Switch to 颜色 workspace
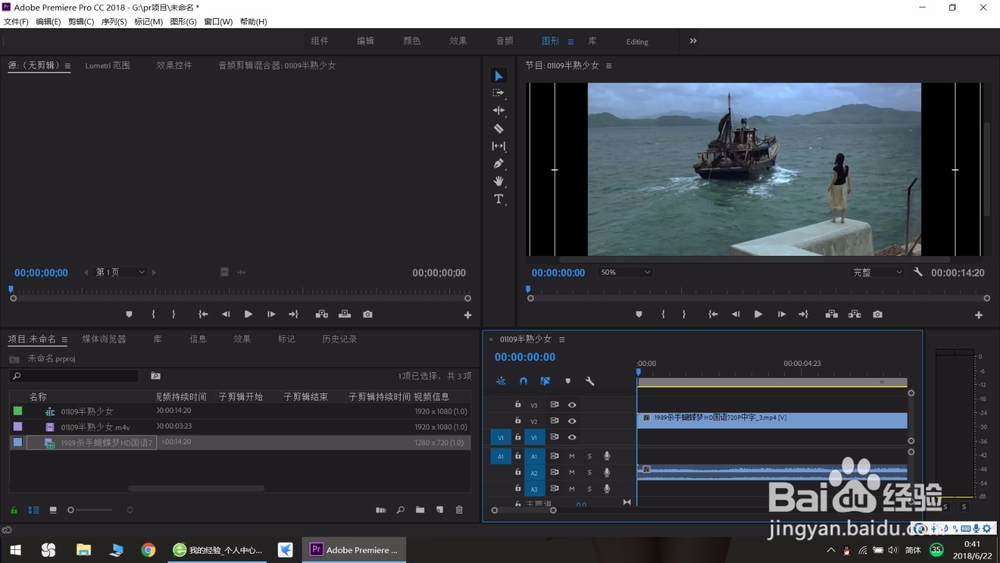The height and width of the screenshot is (563, 1000). 412,41
